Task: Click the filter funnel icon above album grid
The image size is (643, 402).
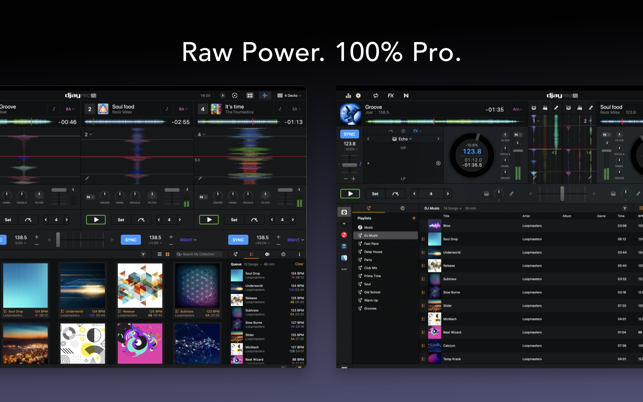Action: [143, 254]
